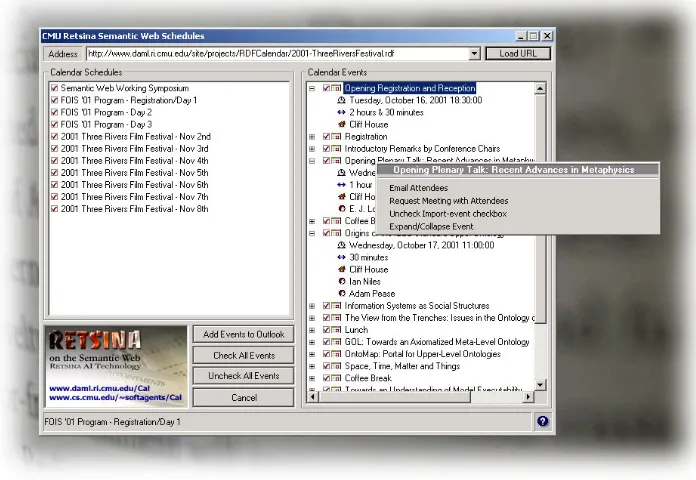
Task: Expand the Lunch event node
Action: [312, 330]
